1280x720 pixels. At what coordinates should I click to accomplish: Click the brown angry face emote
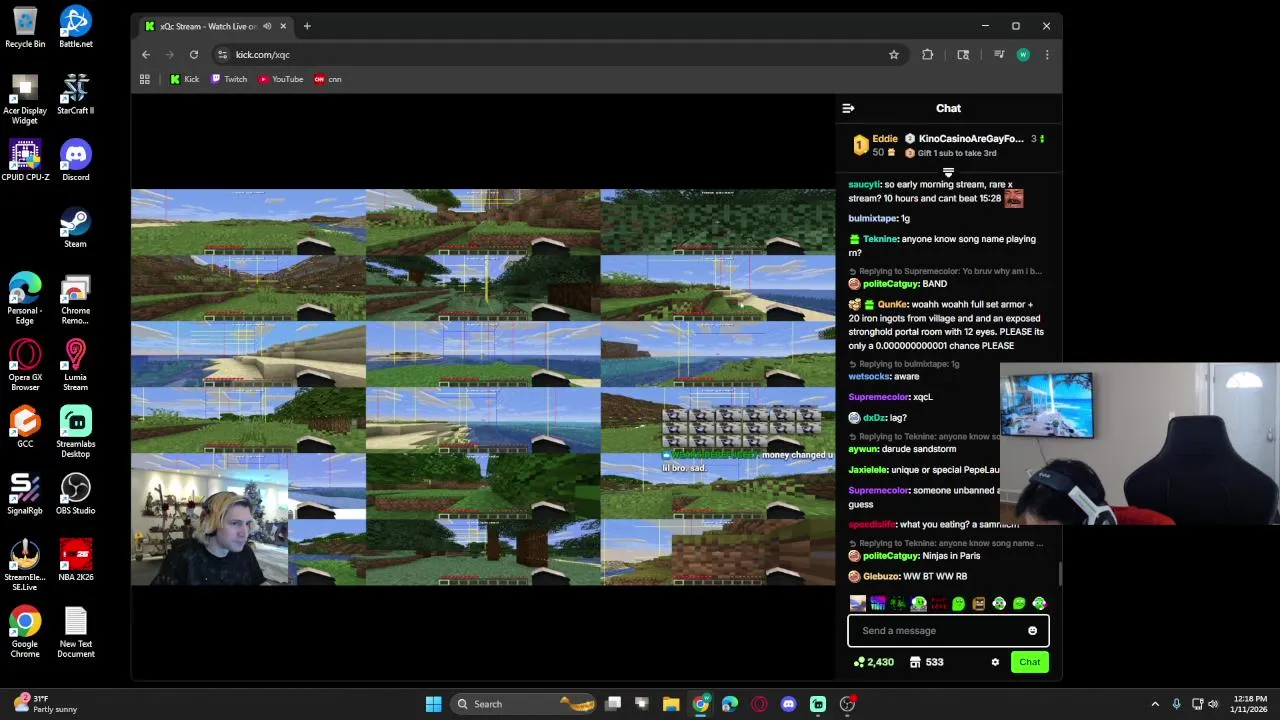click(x=979, y=603)
